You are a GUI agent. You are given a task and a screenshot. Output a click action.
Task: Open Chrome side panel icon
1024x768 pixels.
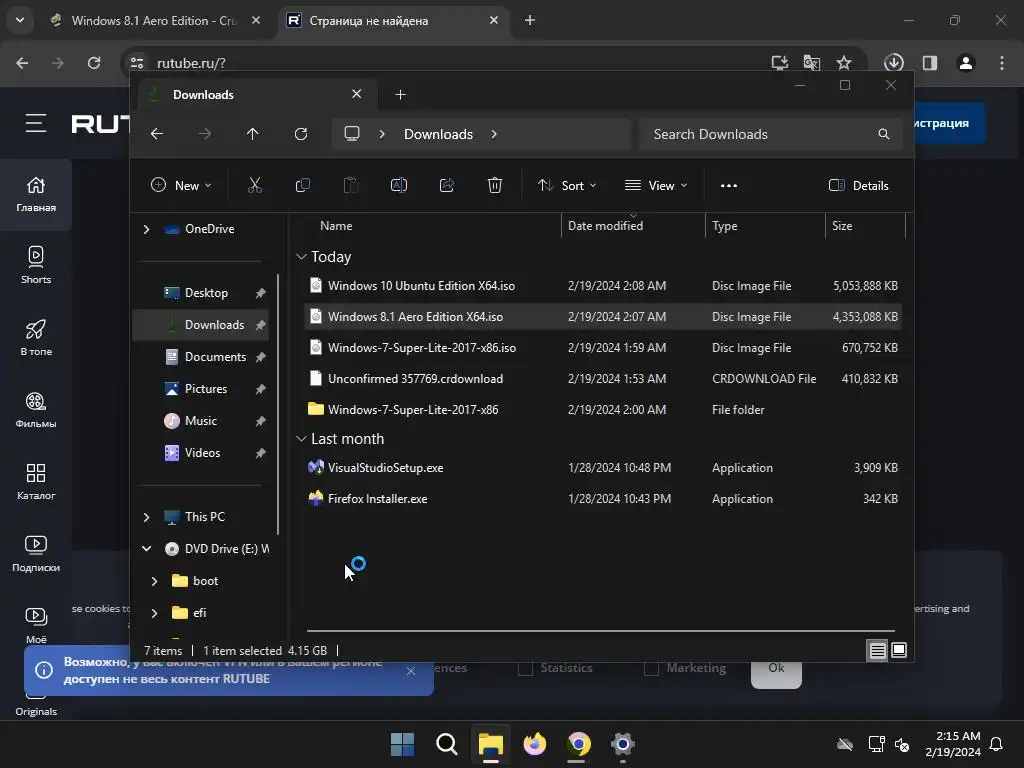(x=930, y=63)
